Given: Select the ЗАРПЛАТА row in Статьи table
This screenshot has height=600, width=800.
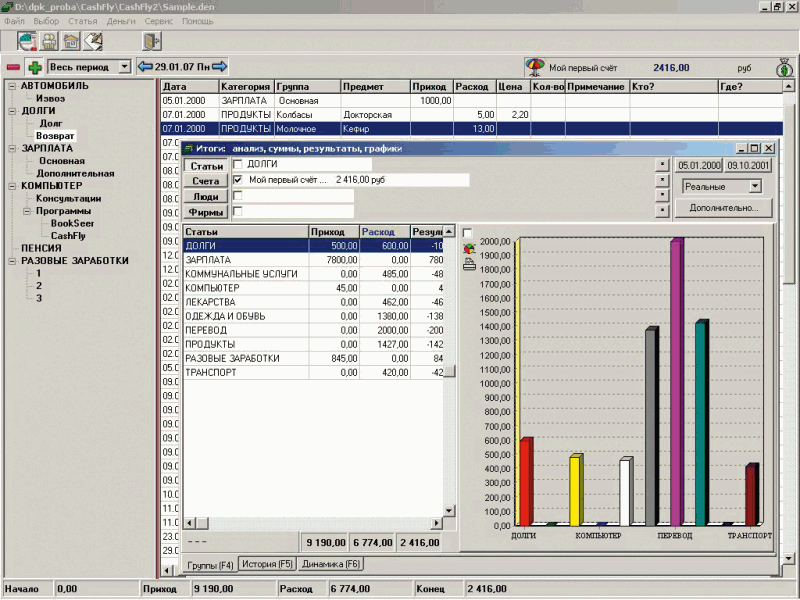Looking at the screenshot, I should (313, 260).
